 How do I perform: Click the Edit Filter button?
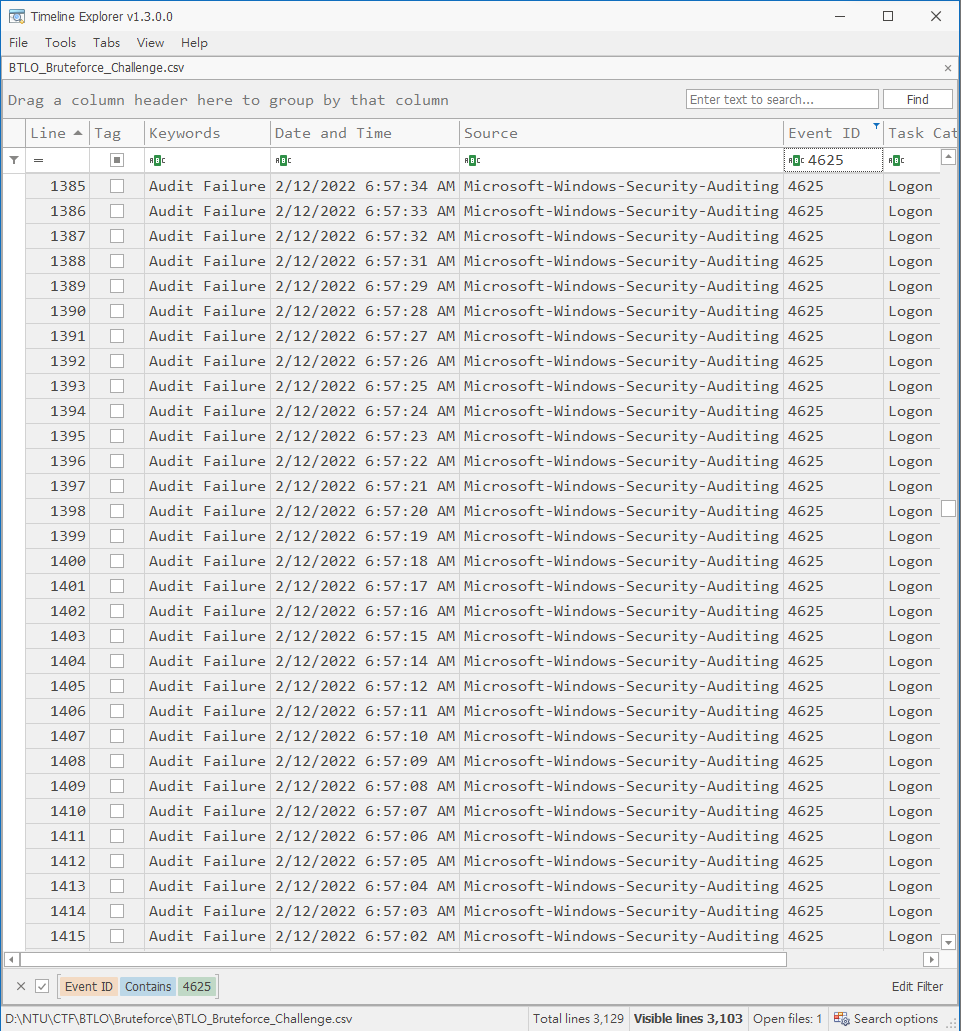pos(917,986)
